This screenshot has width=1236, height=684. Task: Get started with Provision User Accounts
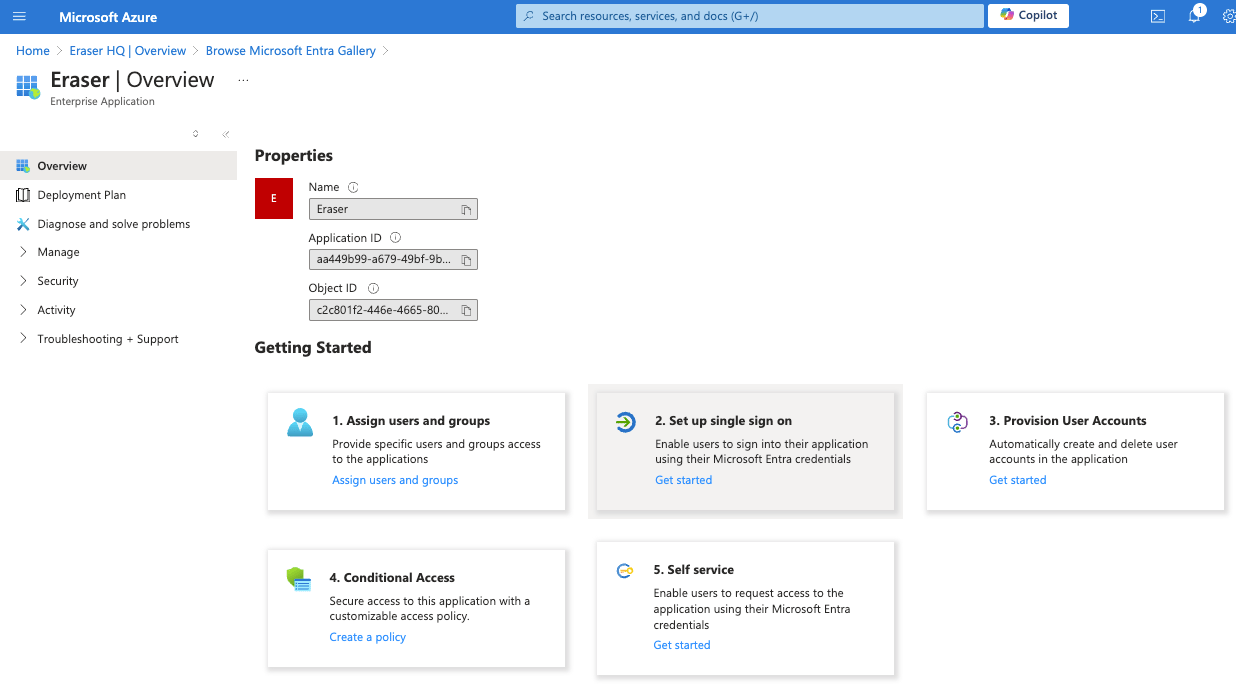pos(1018,480)
